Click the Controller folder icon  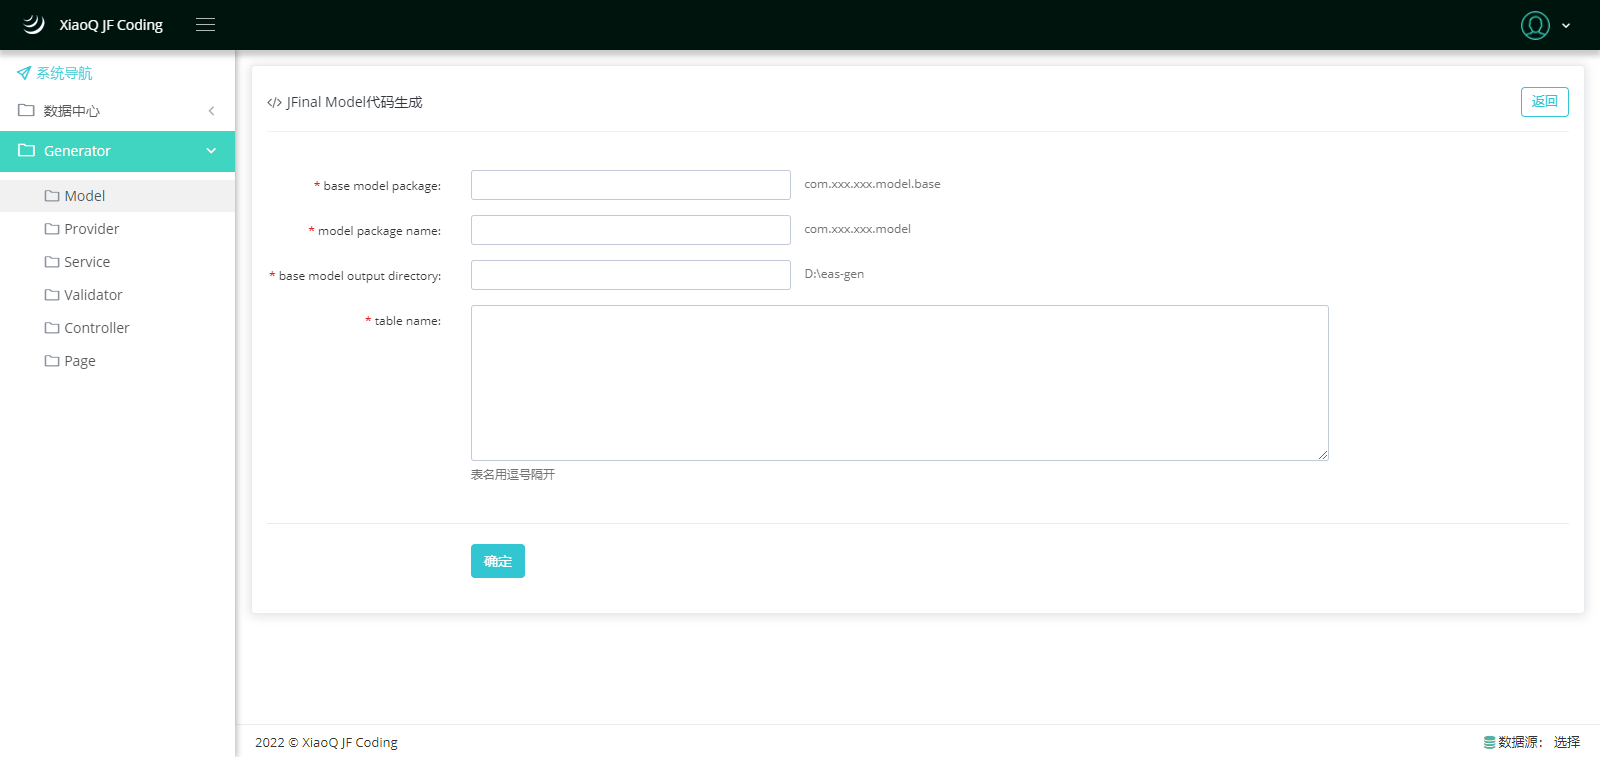coord(52,328)
